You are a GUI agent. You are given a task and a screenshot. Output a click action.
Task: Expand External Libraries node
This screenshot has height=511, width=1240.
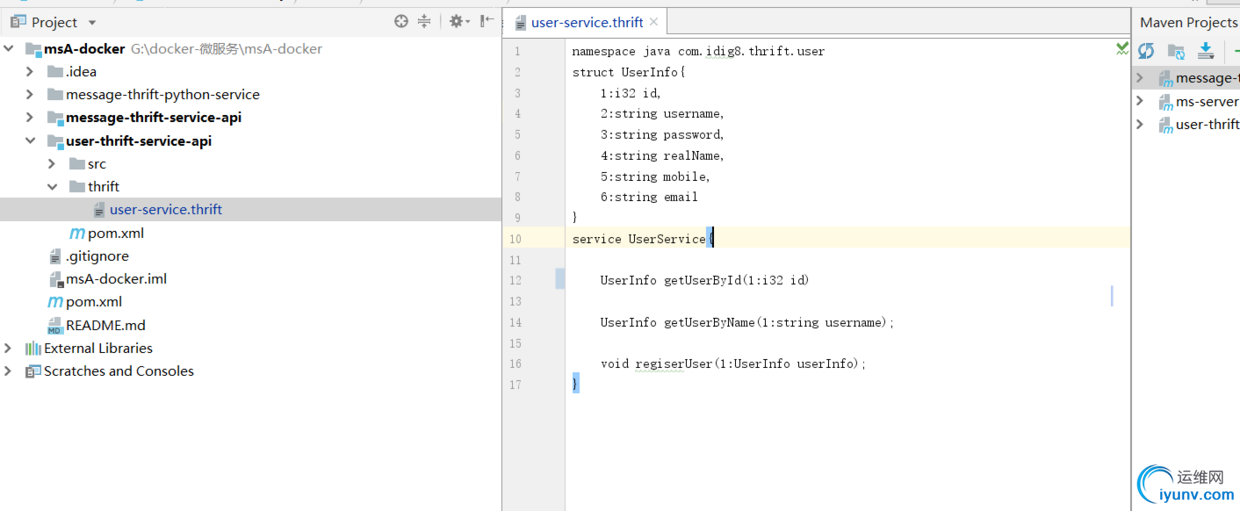(9, 348)
